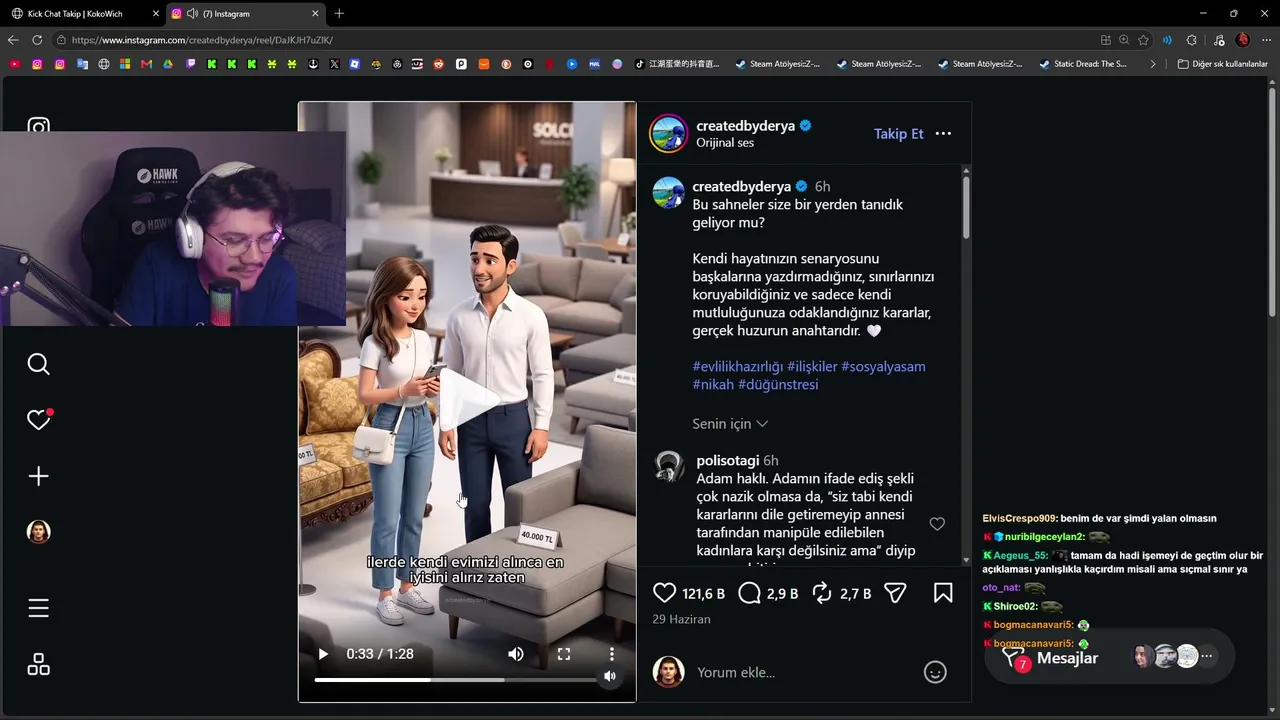Open emoji picker in comment box
The image size is (1280, 720).
point(935,672)
